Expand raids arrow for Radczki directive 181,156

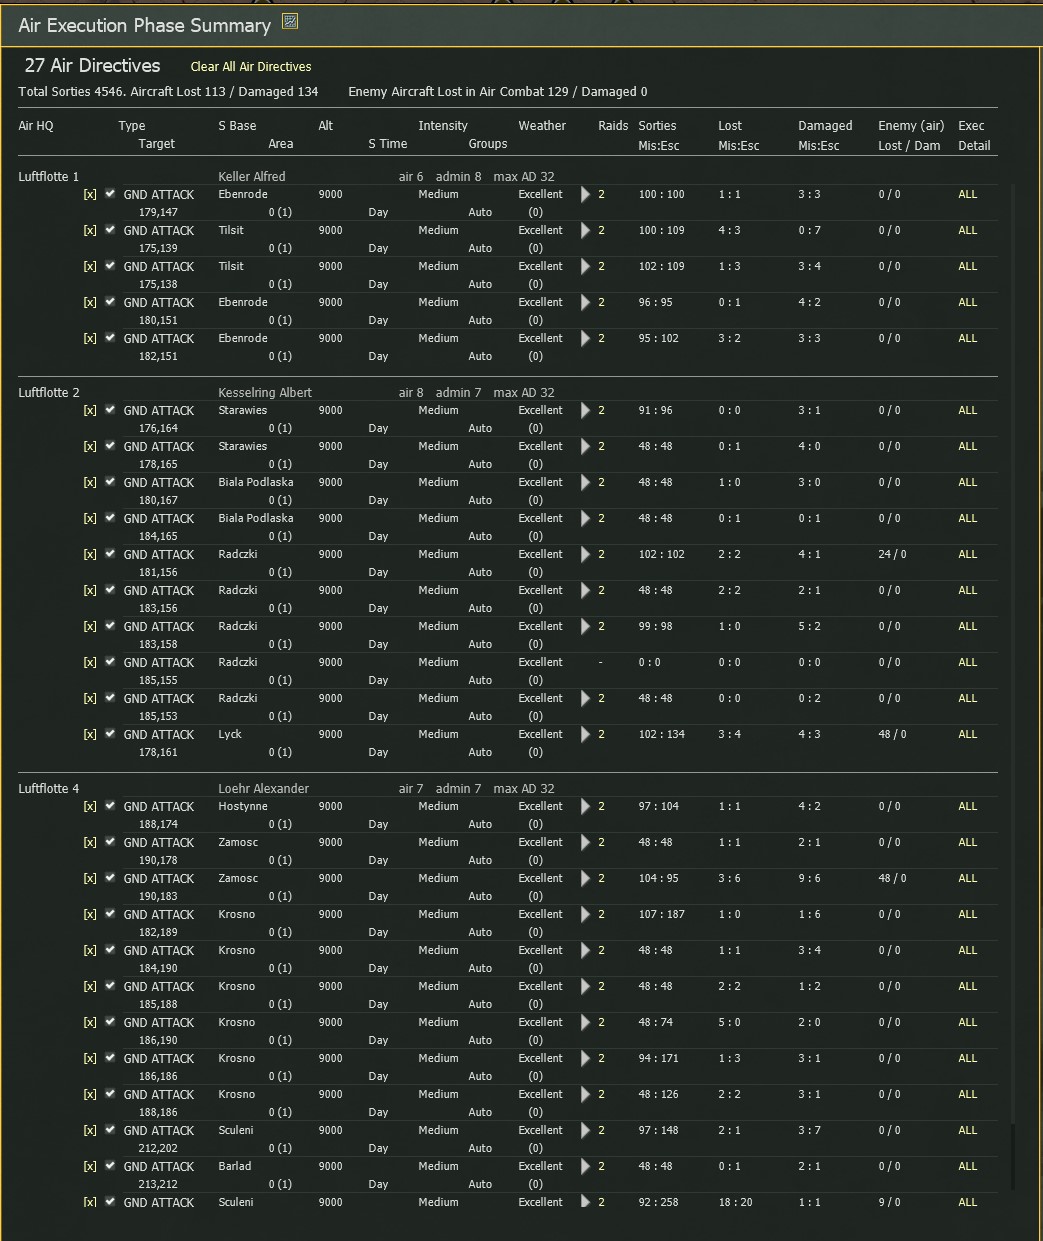(585, 554)
